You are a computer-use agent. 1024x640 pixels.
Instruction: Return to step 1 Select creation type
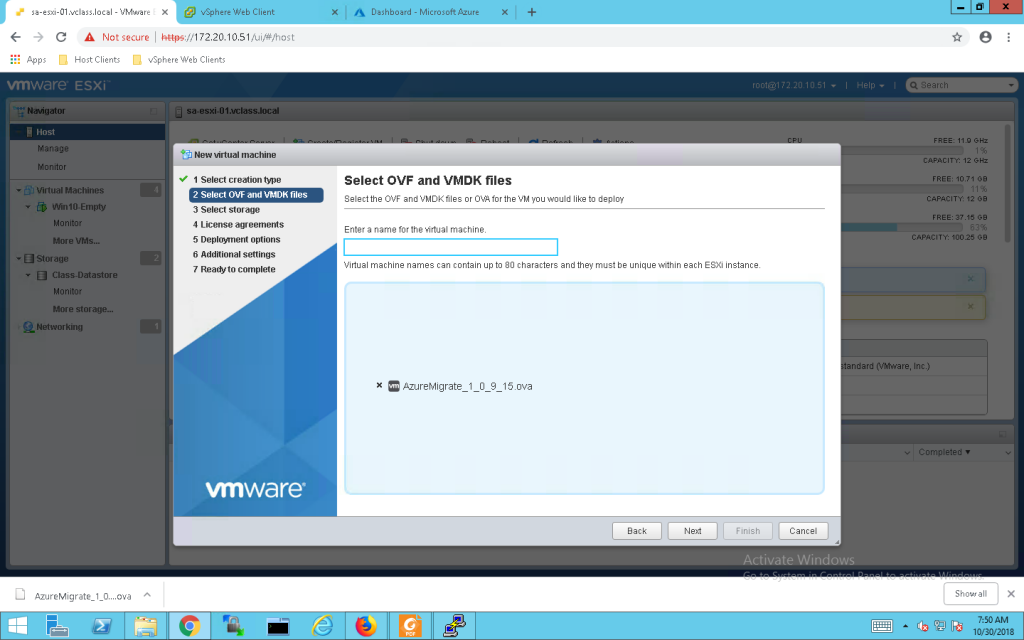click(236, 180)
